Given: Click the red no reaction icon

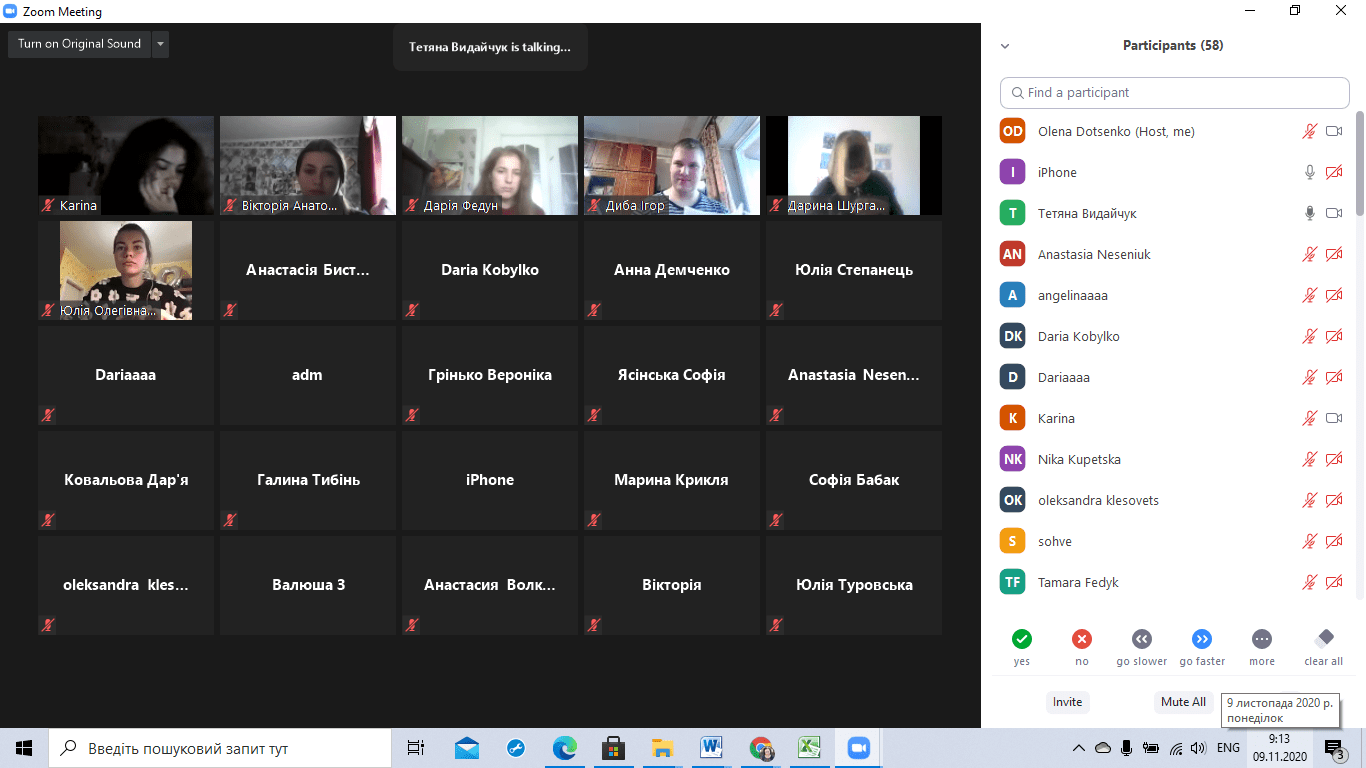Looking at the screenshot, I should coord(1081,639).
